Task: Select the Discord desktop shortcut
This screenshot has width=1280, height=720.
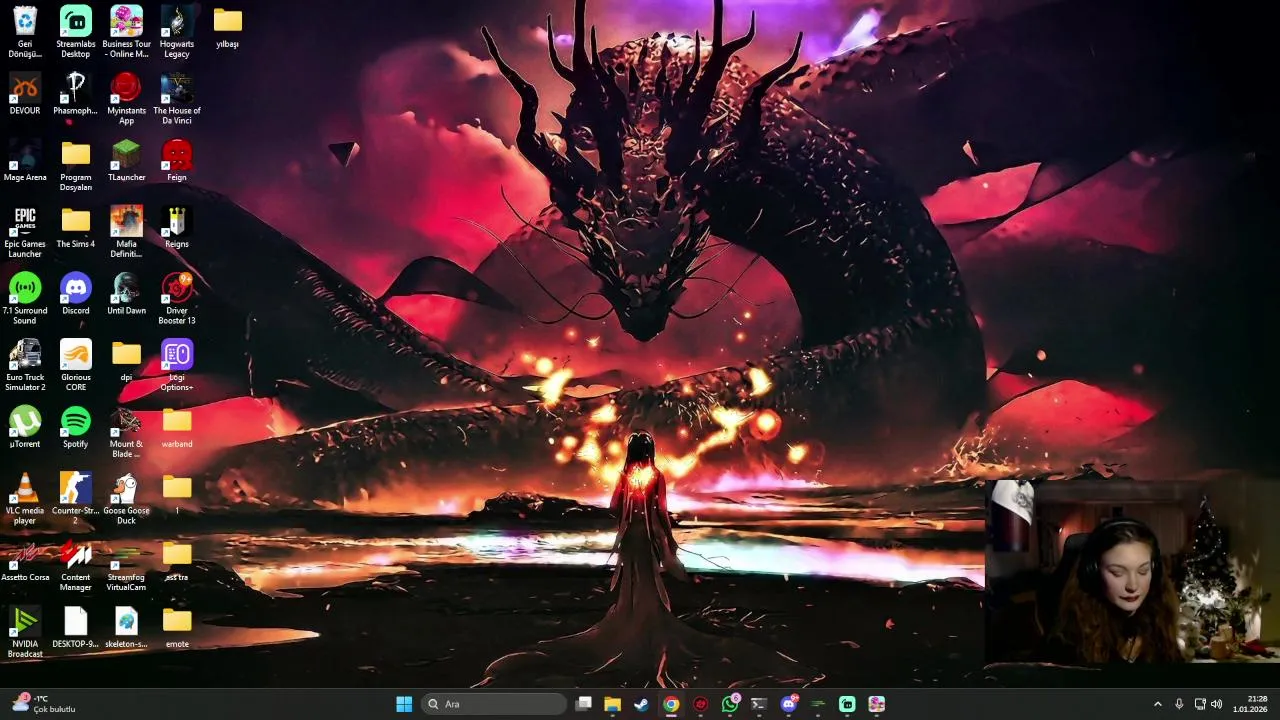Action: [75, 293]
